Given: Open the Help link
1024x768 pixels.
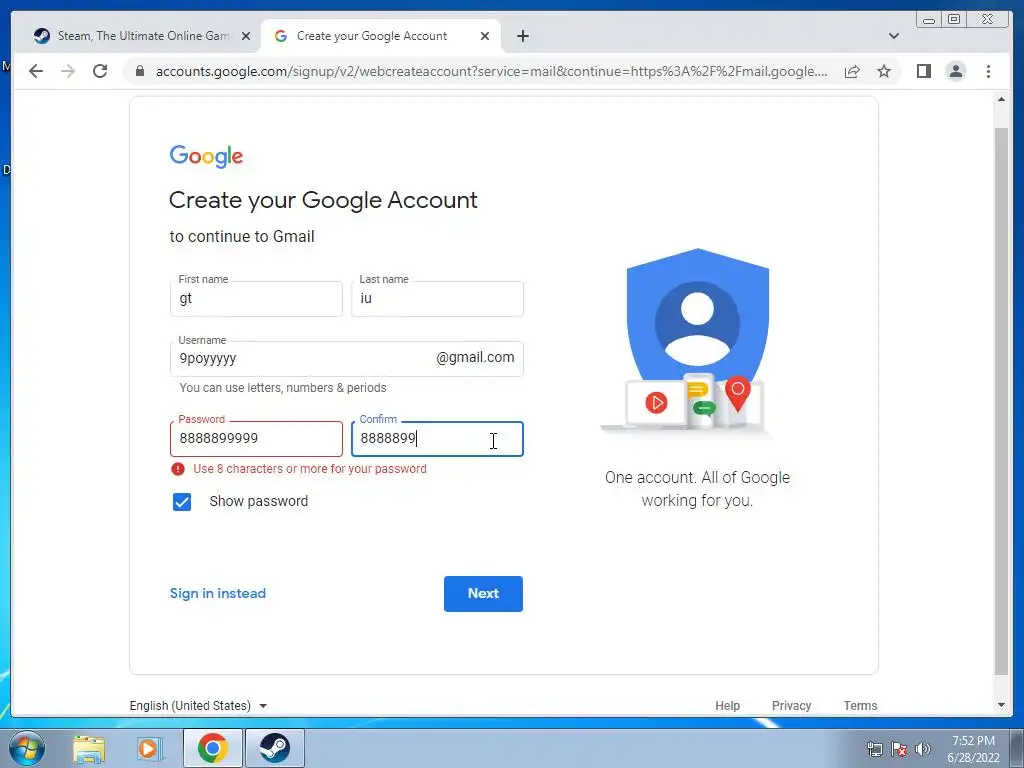Looking at the screenshot, I should (728, 705).
